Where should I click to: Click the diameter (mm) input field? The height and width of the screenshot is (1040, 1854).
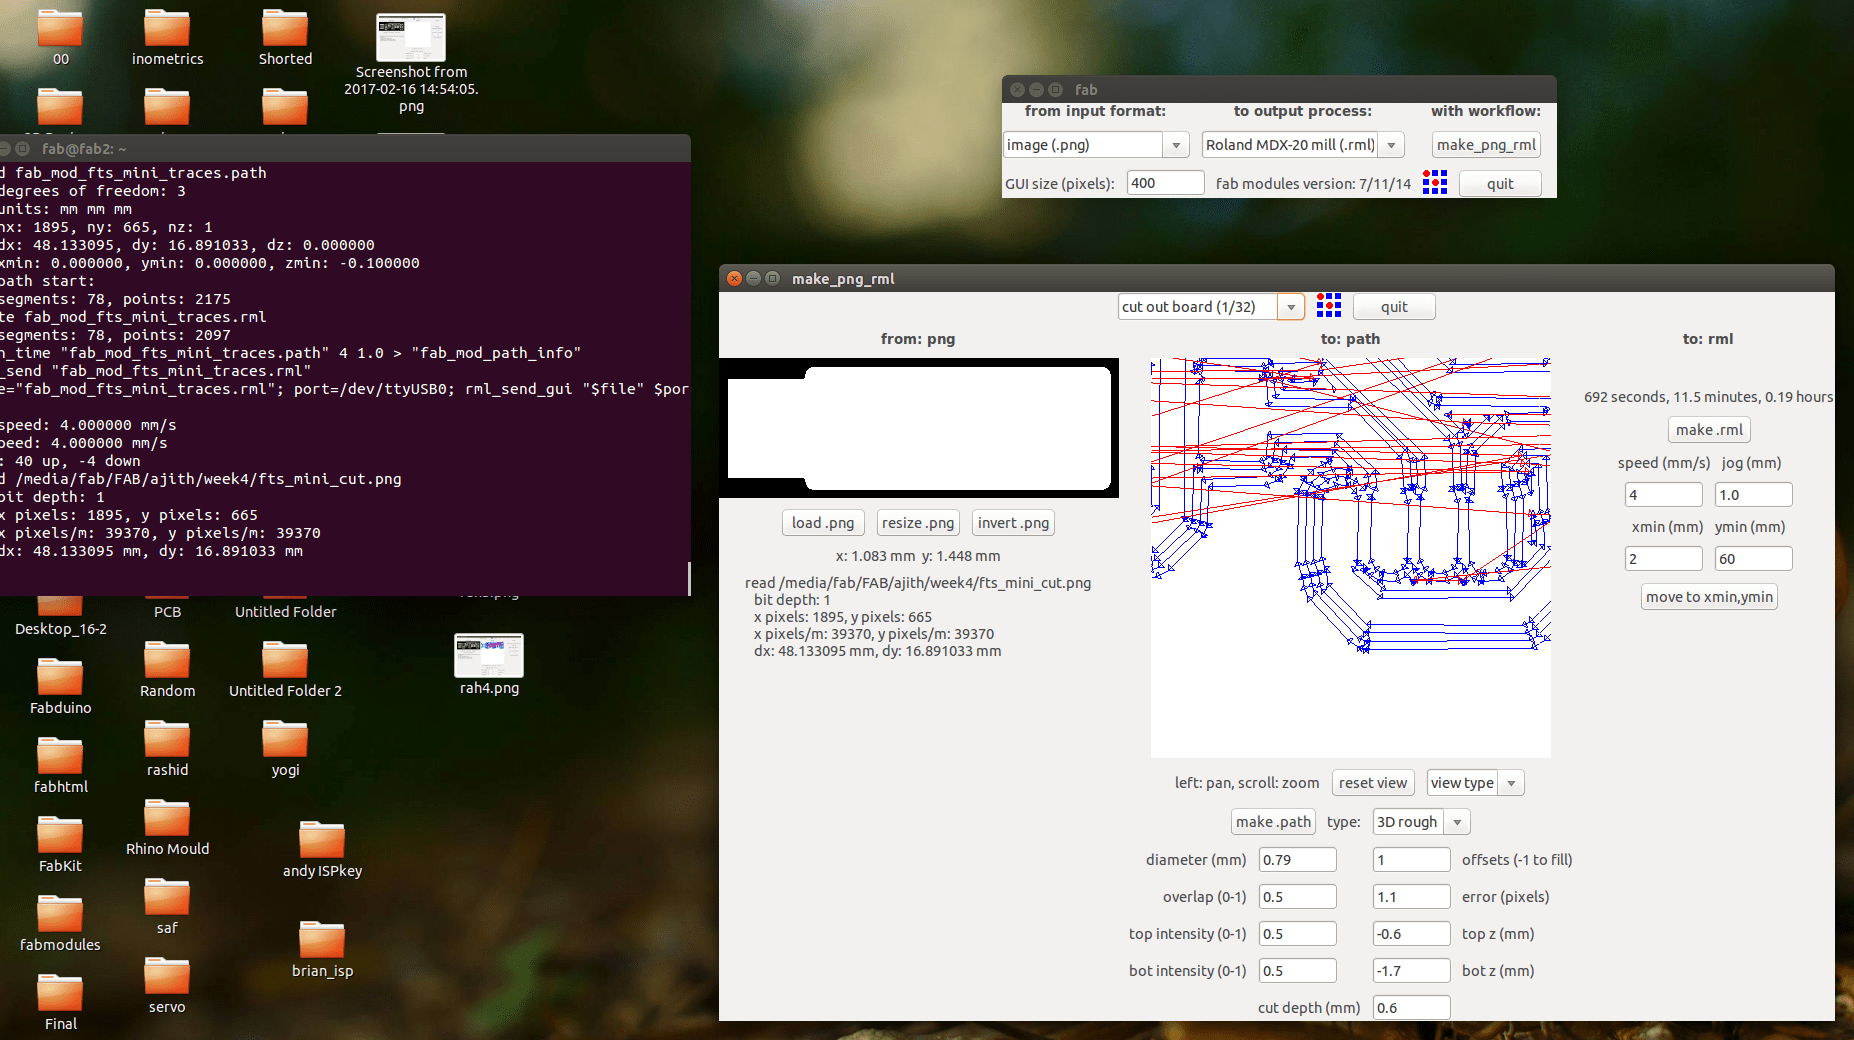tap(1297, 860)
